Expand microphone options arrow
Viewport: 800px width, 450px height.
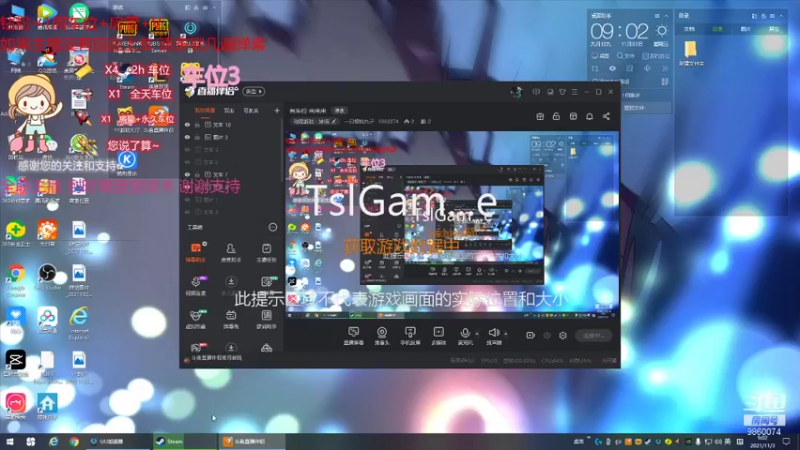click(477, 334)
